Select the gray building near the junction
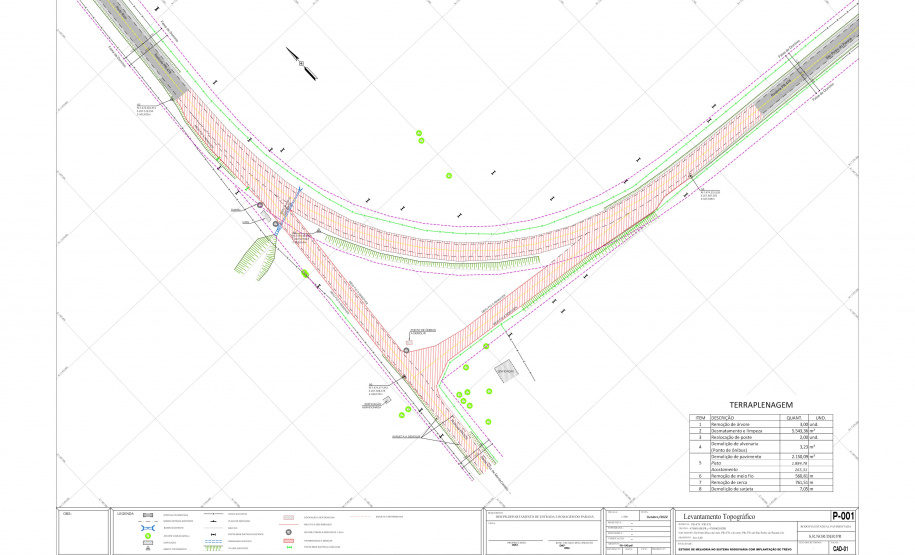915x555 pixels. [506, 370]
